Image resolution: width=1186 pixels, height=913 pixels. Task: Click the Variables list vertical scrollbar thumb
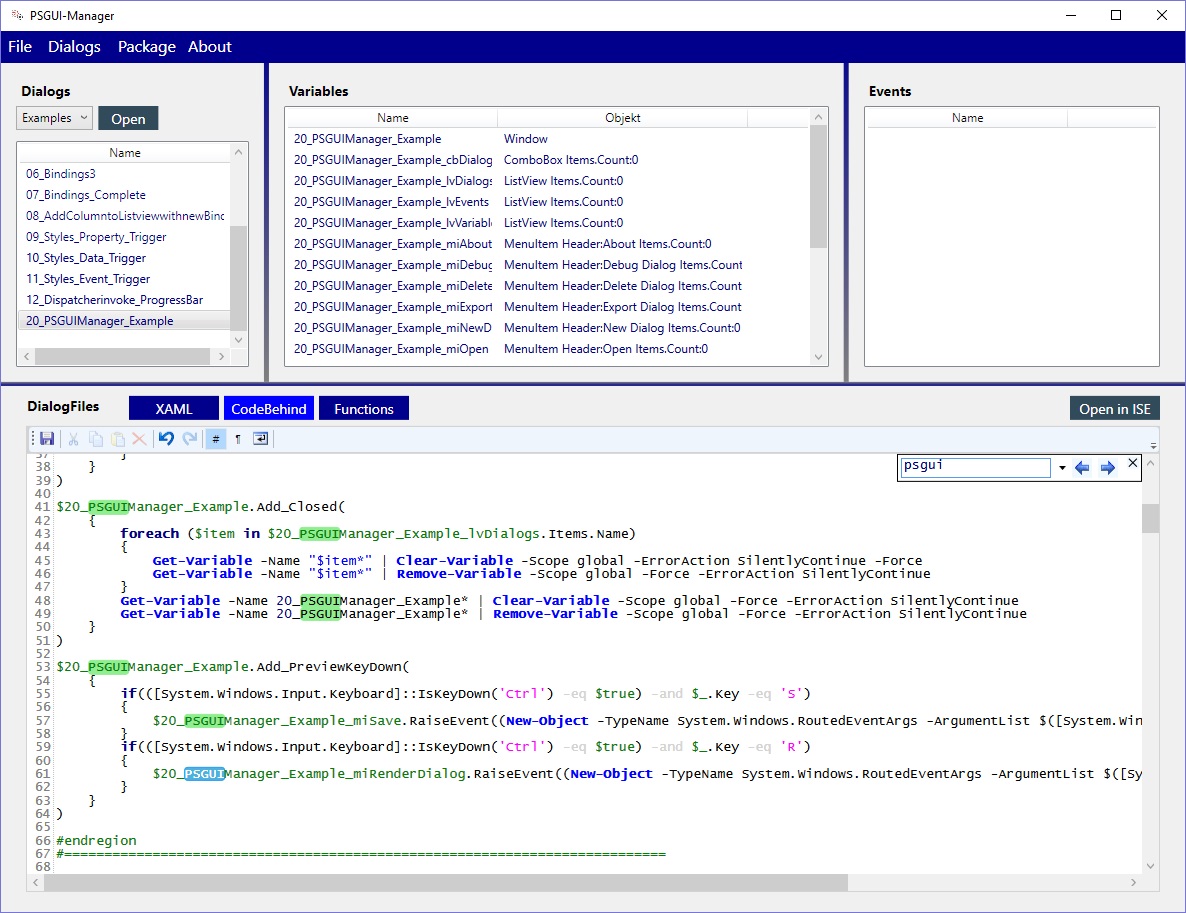(818, 187)
